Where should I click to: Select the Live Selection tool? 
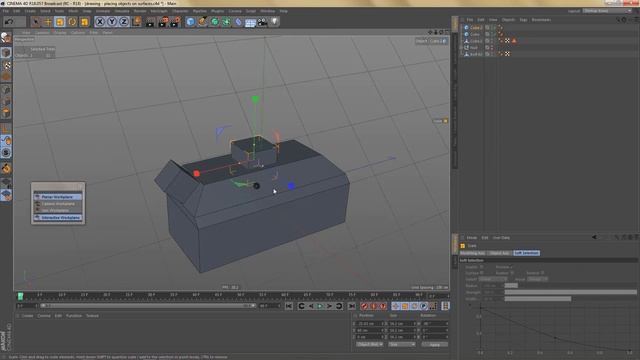[36, 22]
